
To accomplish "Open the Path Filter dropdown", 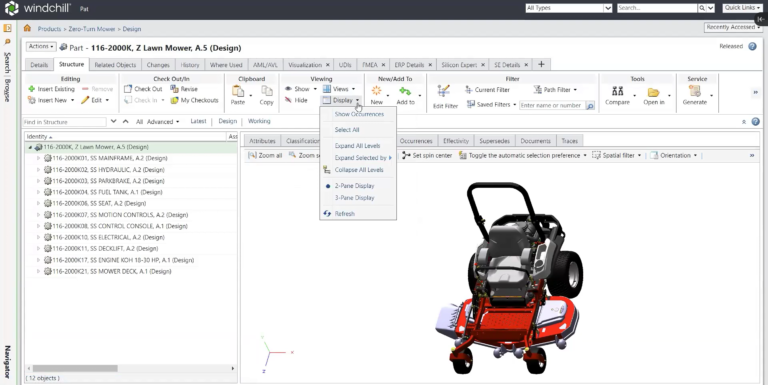I will pos(555,90).
